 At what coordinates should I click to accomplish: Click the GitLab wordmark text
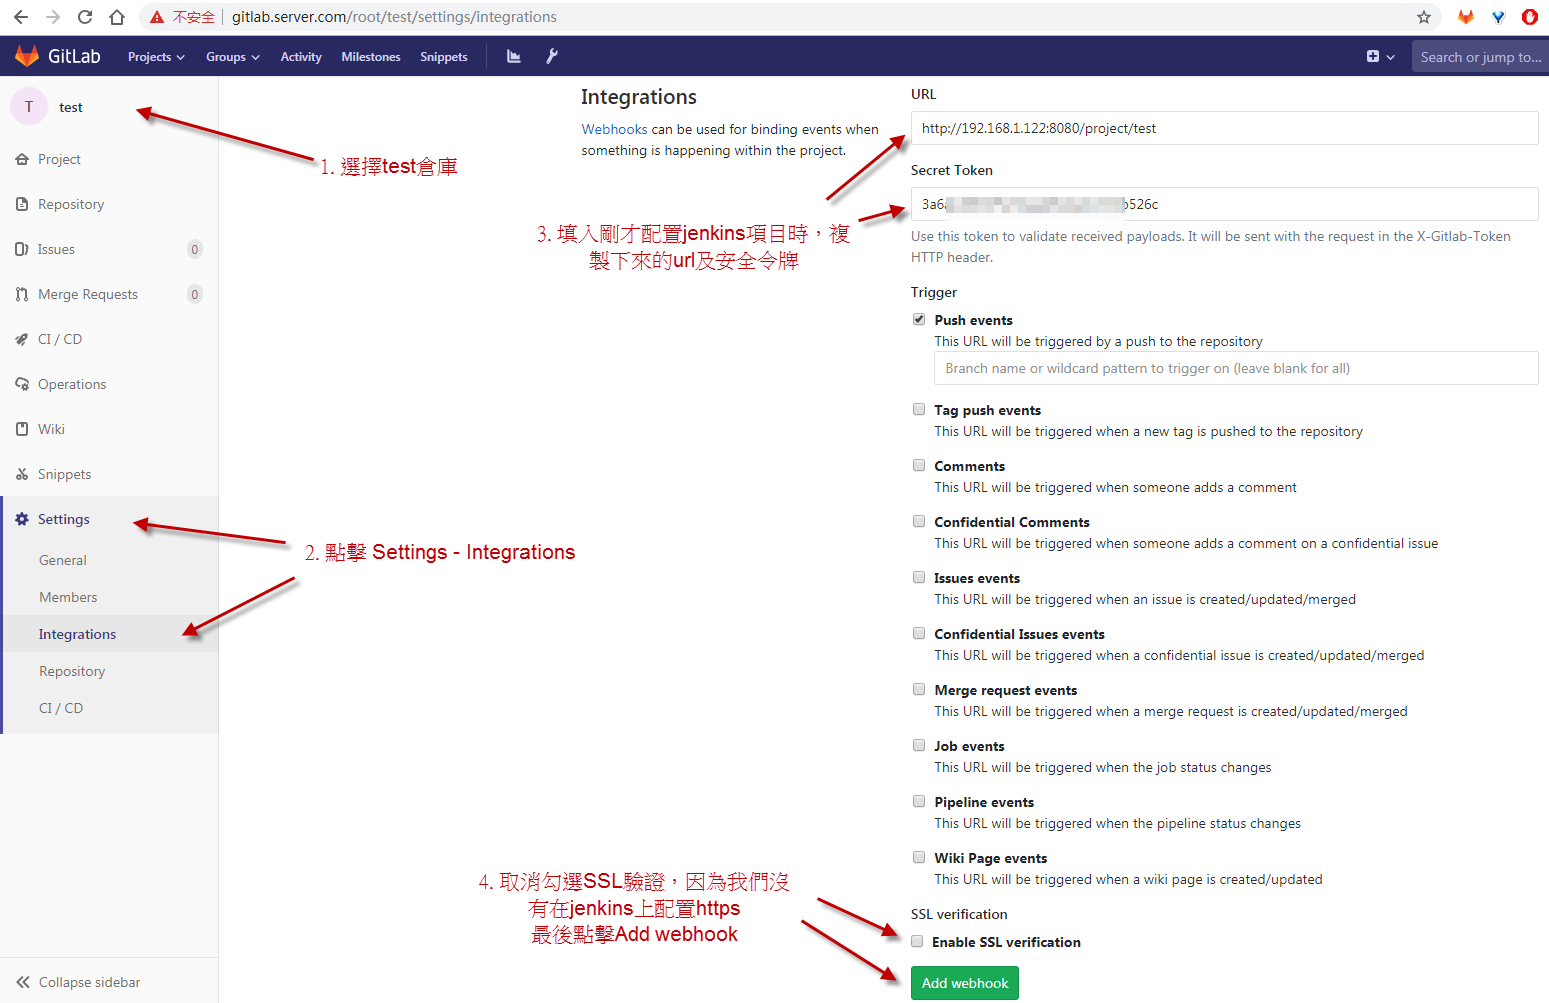(x=74, y=56)
